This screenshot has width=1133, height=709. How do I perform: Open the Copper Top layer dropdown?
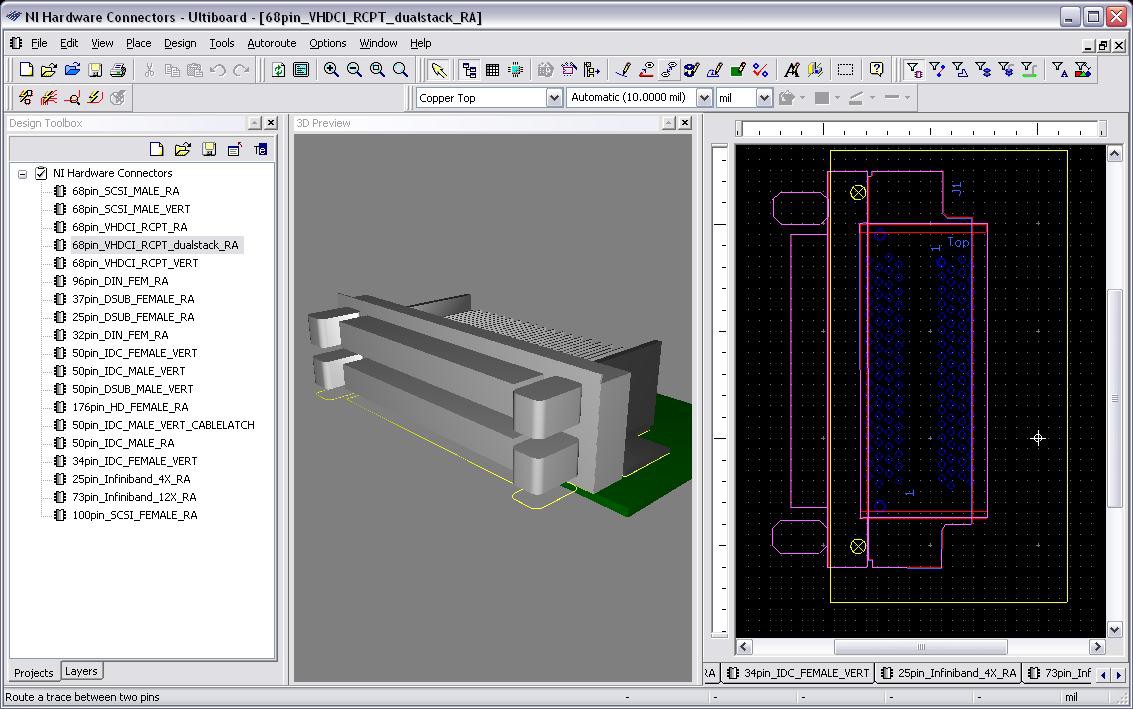coord(554,97)
